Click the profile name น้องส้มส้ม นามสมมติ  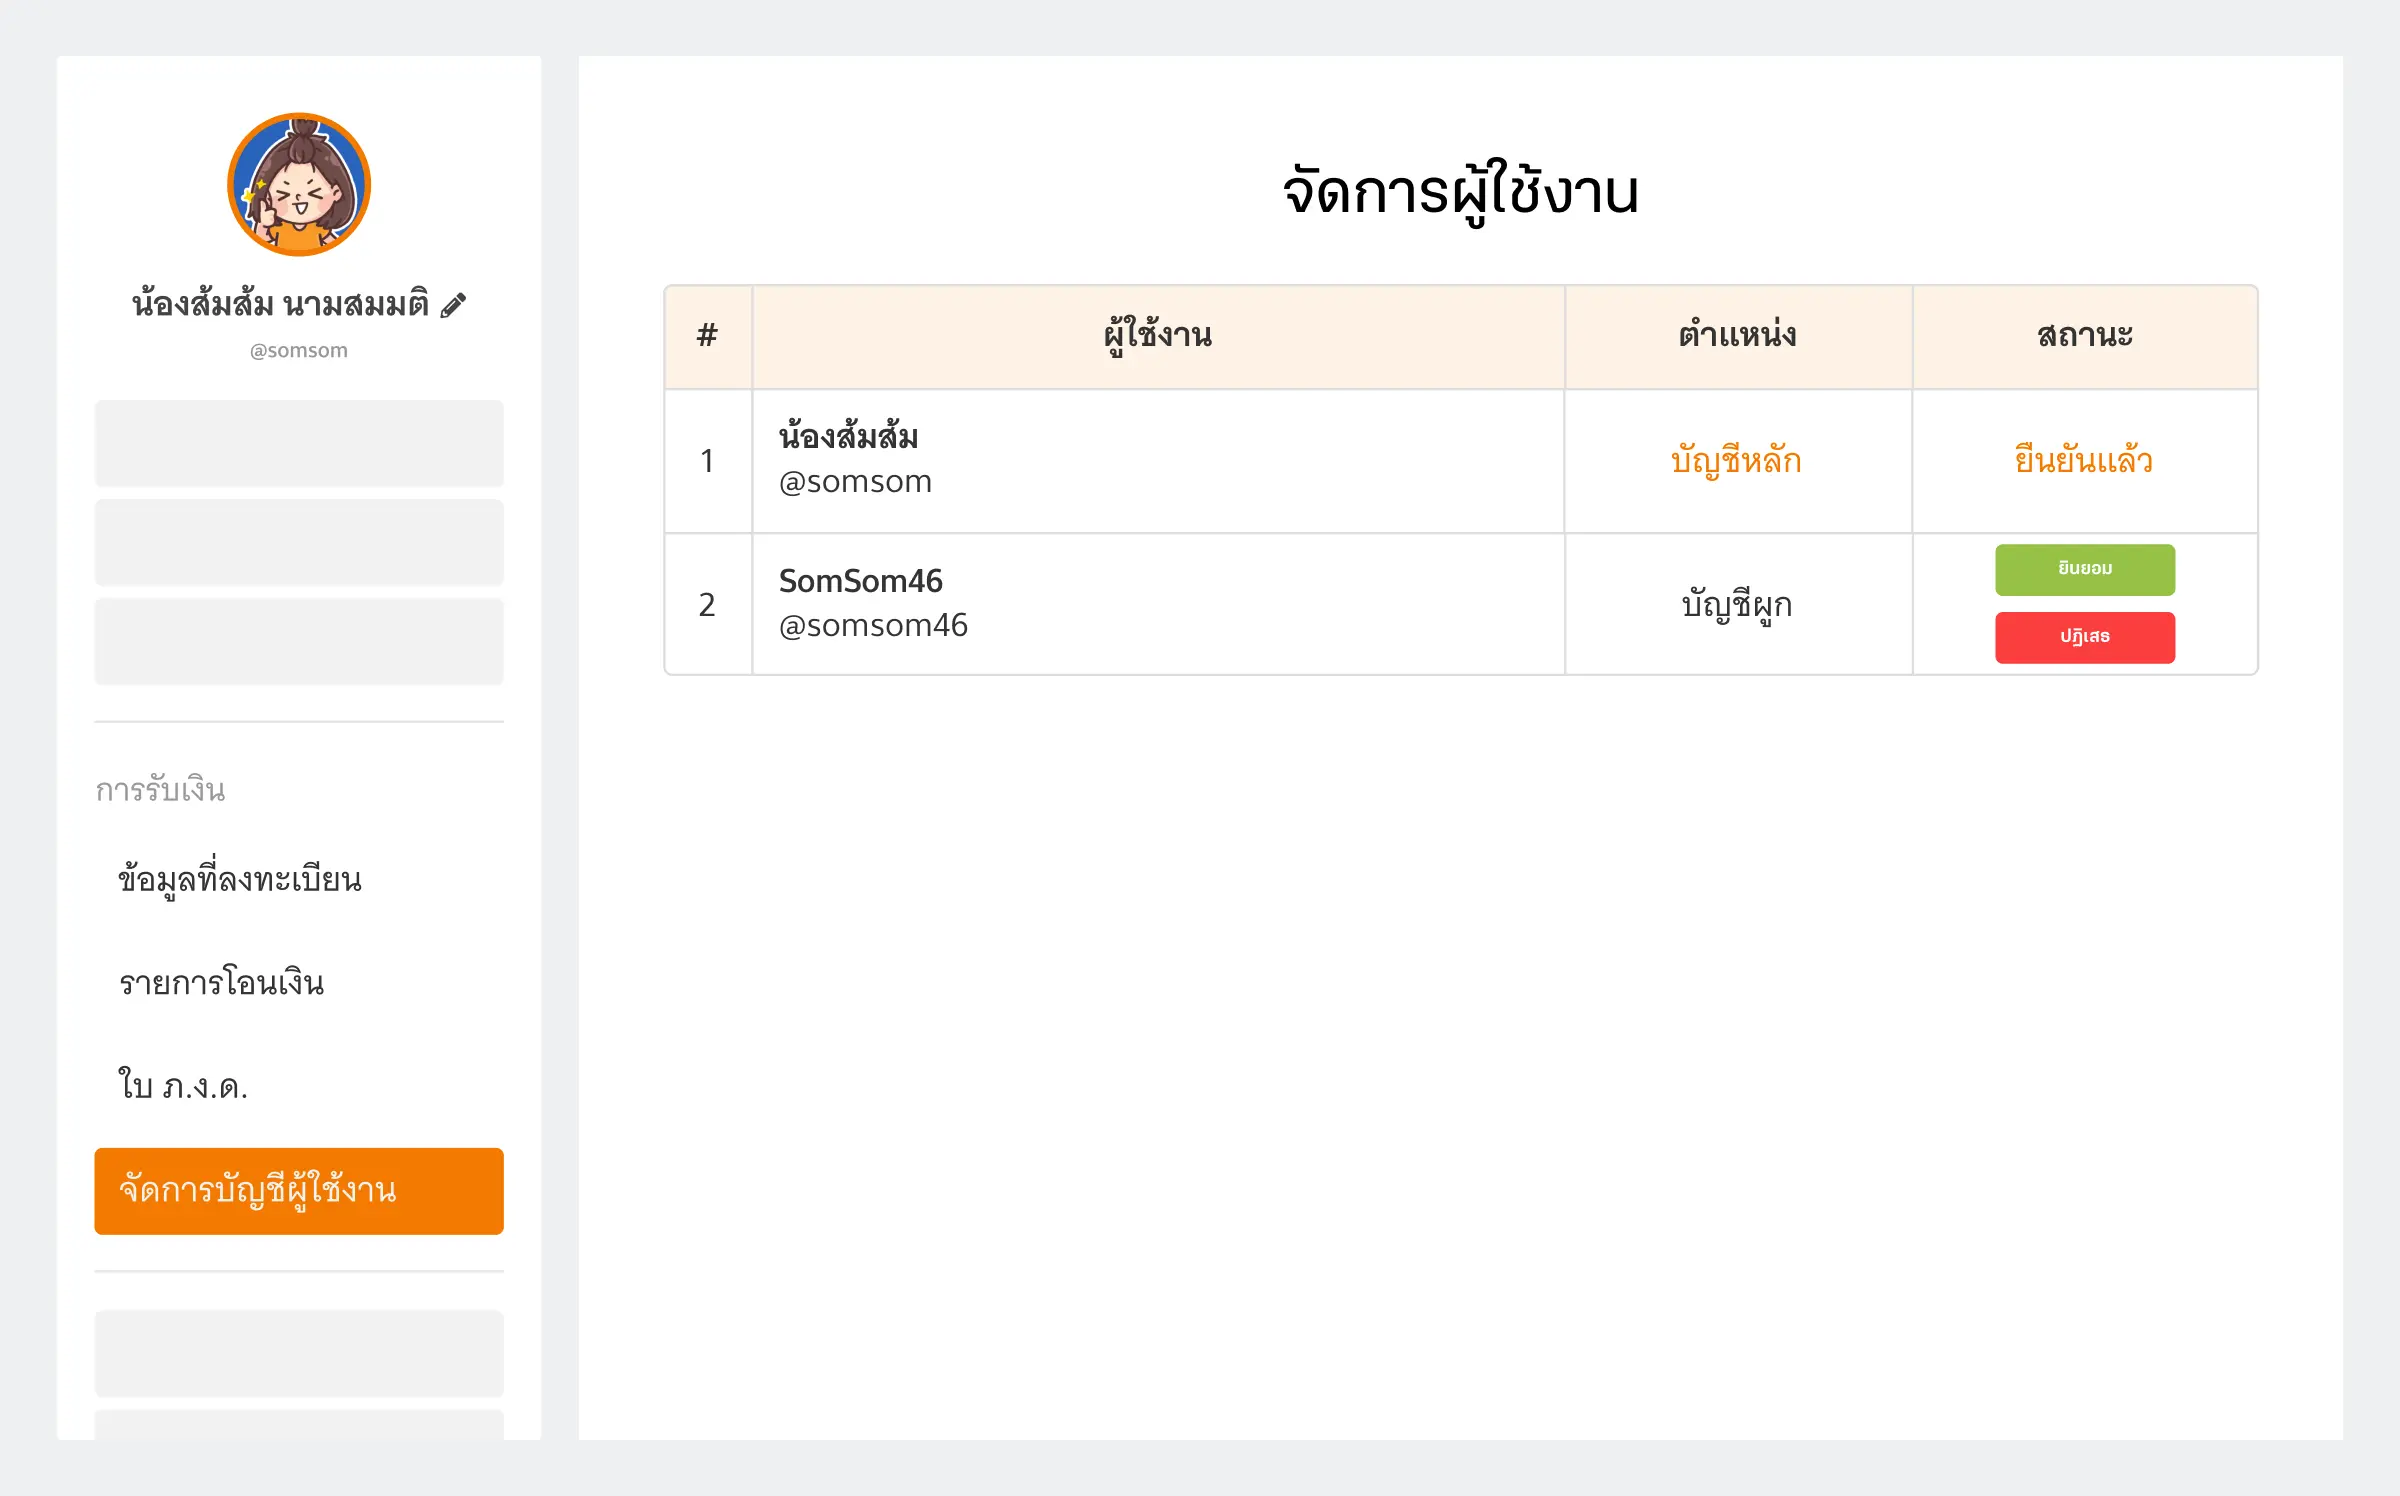[x=280, y=304]
